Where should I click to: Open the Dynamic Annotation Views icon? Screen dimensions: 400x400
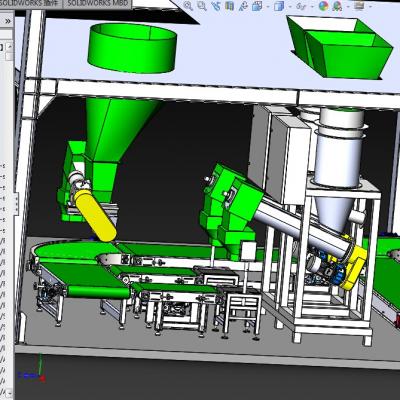pos(243,6)
